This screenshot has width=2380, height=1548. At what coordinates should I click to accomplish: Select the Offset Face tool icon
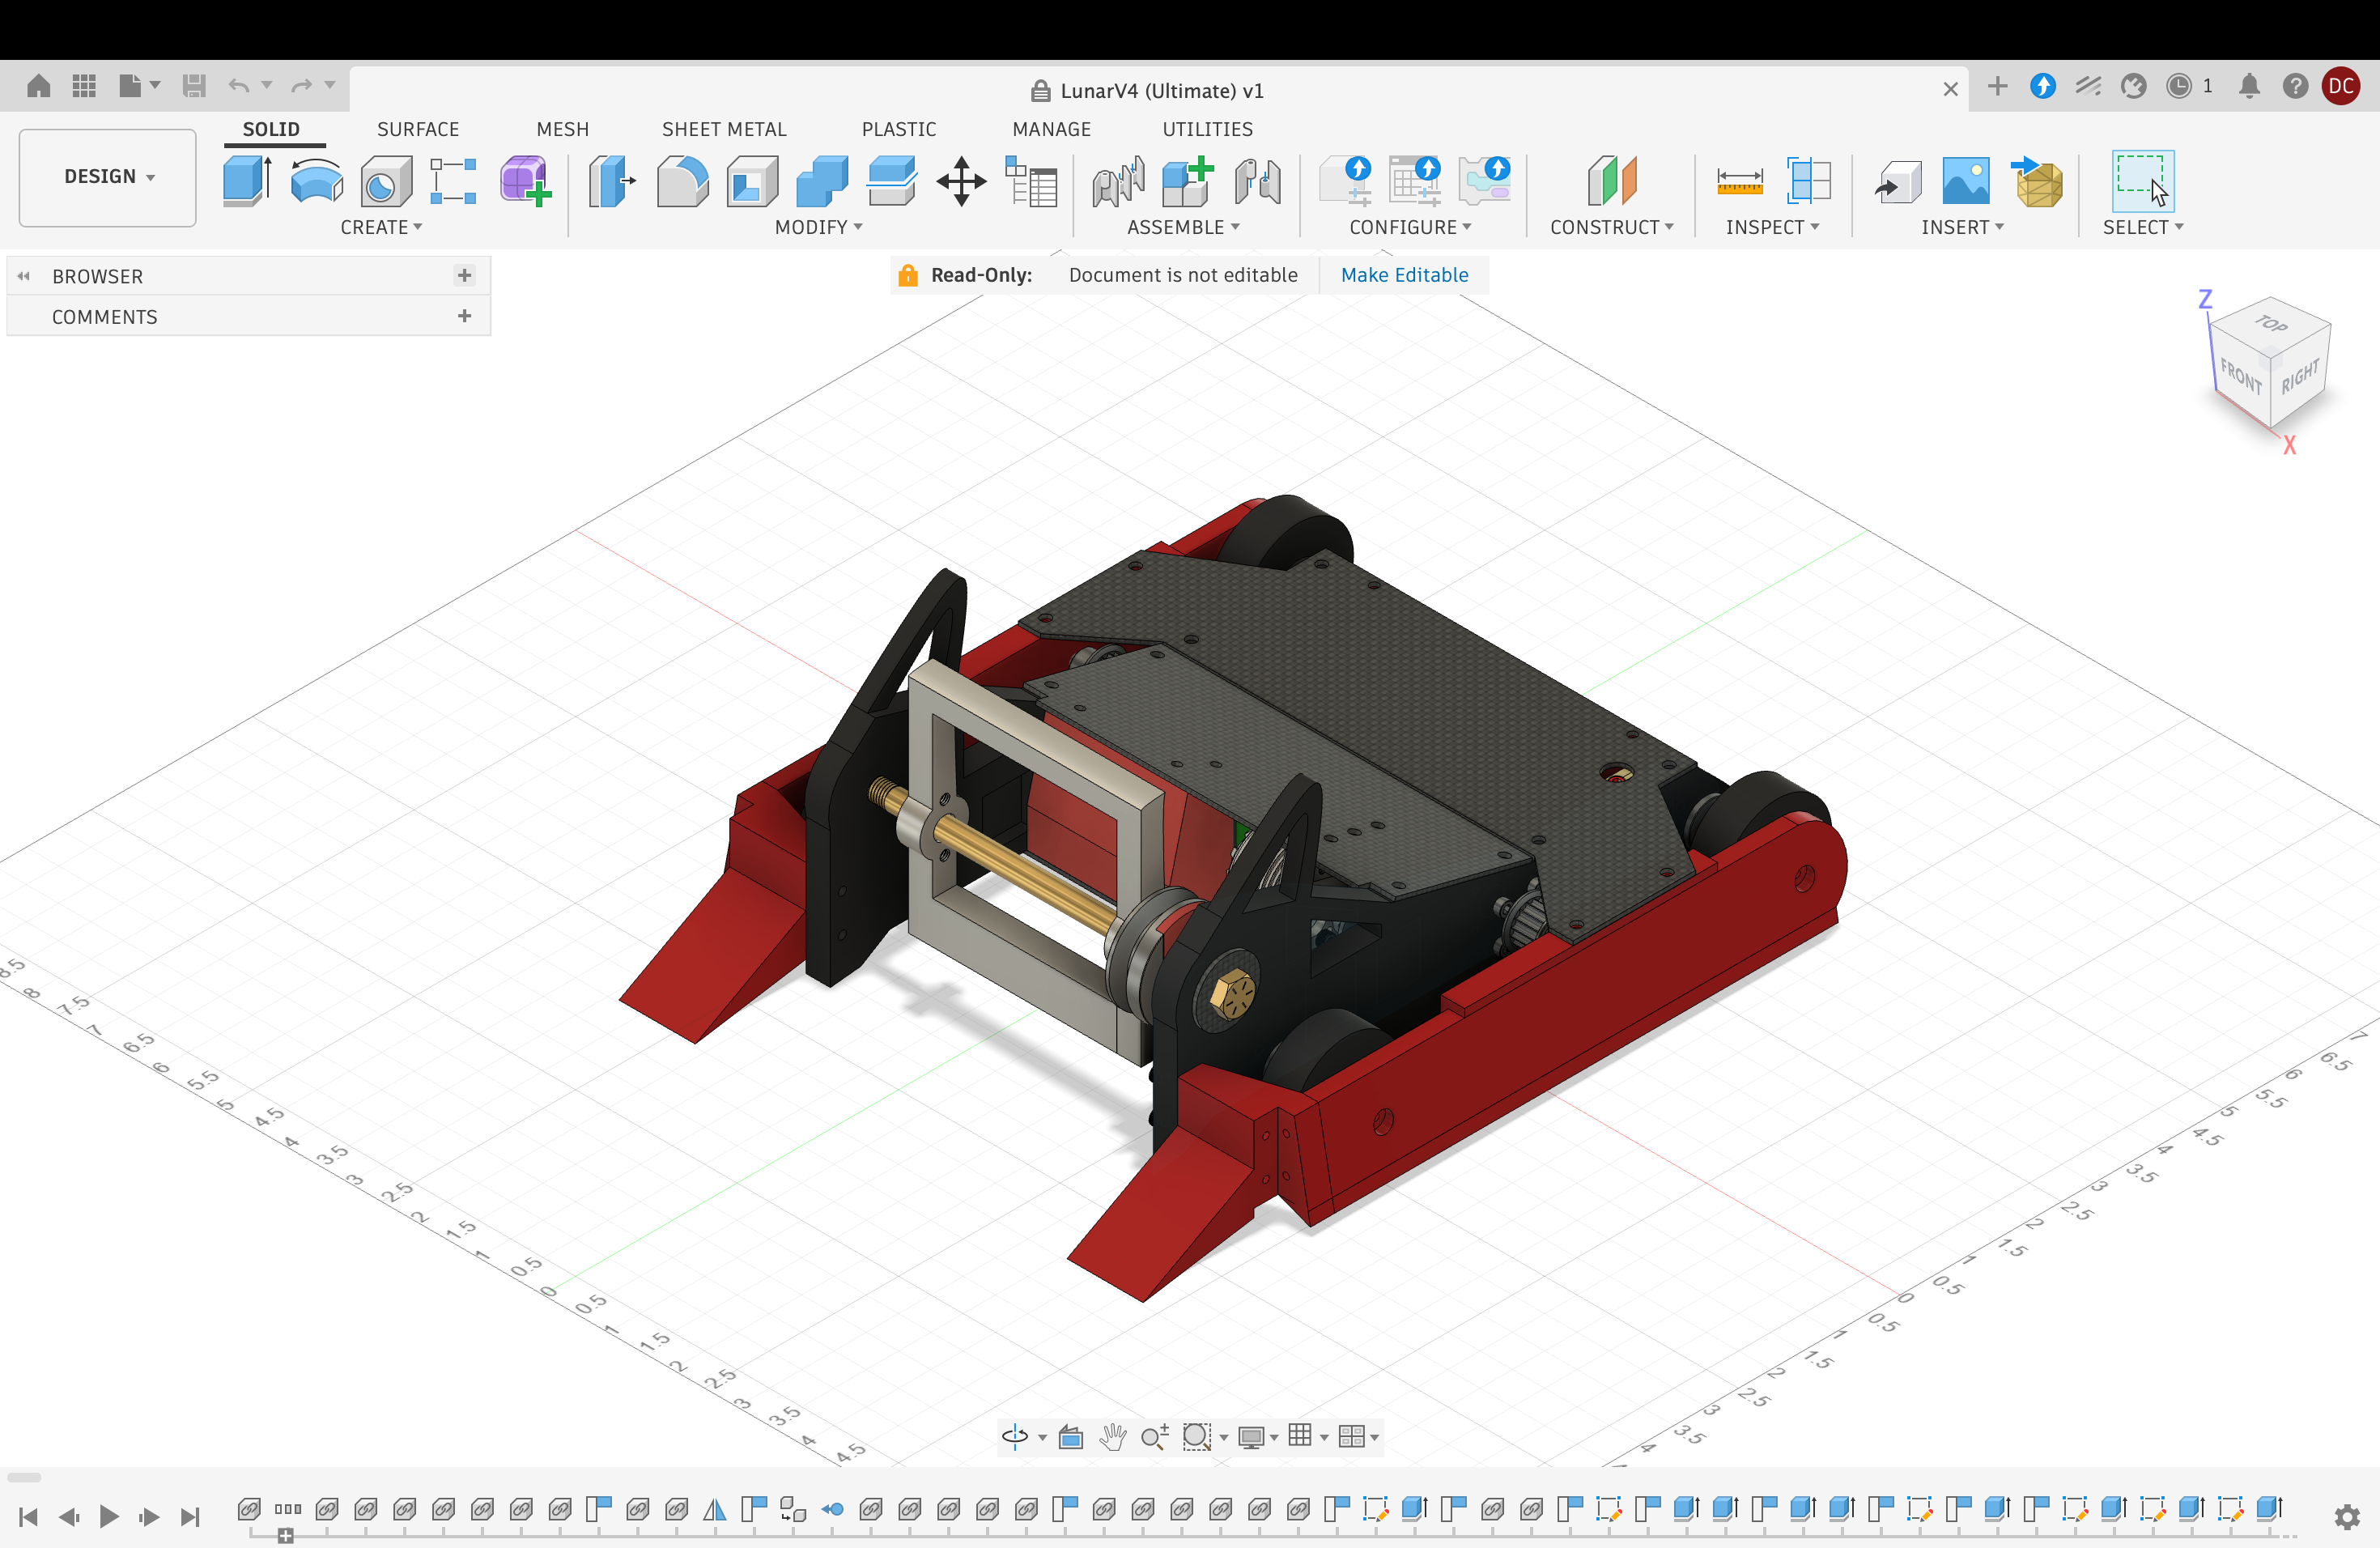pos(892,181)
